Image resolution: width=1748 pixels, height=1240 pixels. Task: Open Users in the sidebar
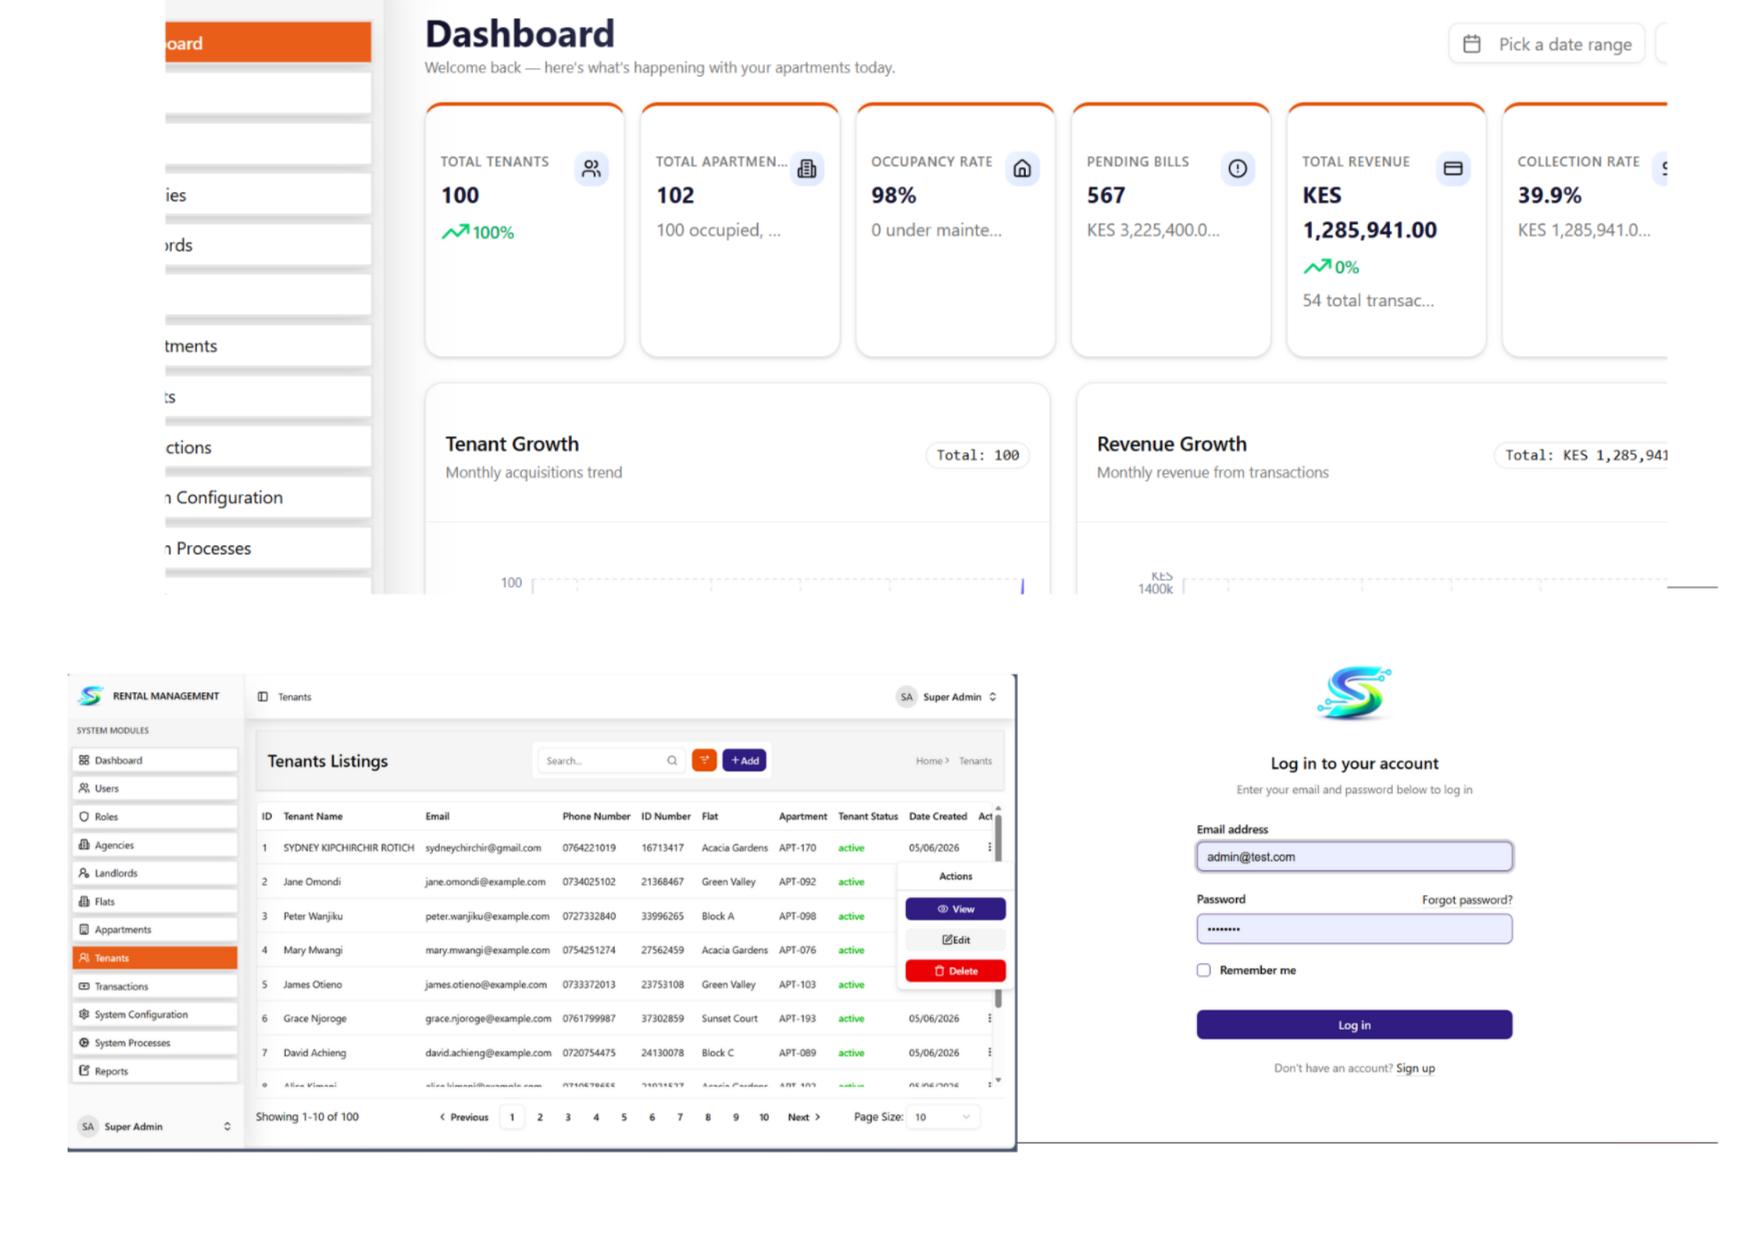155,788
